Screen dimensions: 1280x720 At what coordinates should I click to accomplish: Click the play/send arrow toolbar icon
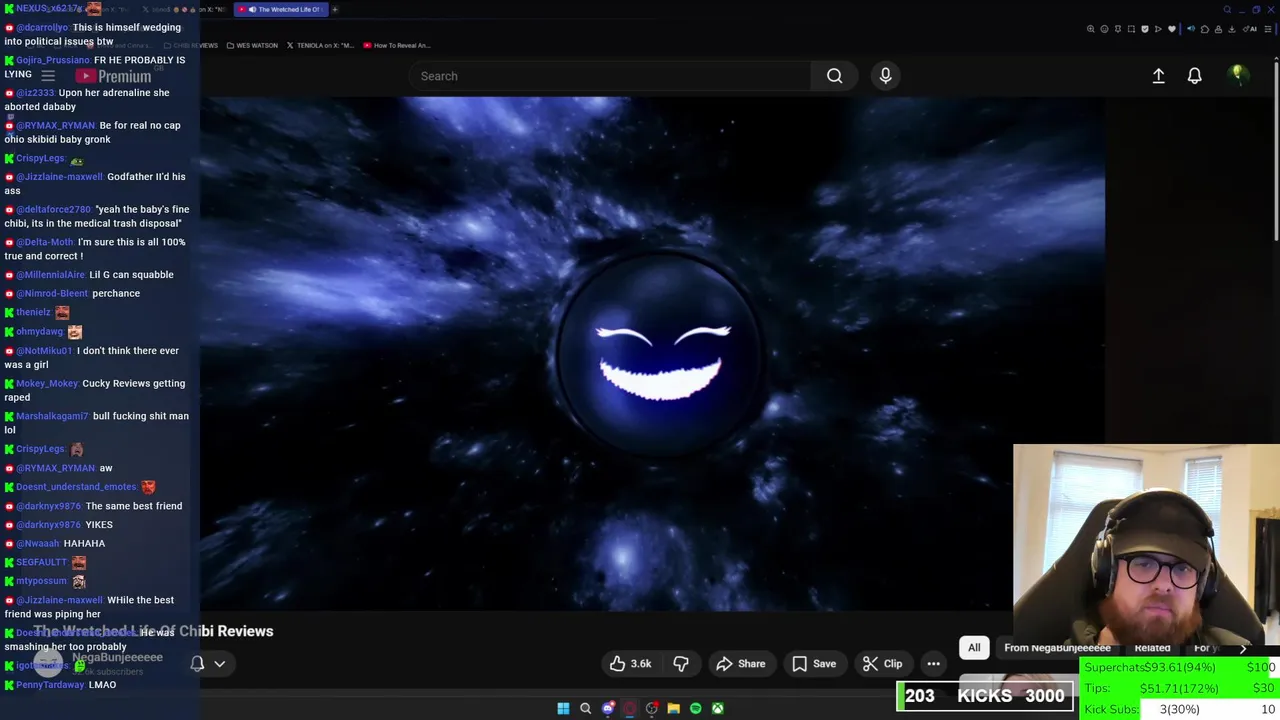pos(1158,29)
